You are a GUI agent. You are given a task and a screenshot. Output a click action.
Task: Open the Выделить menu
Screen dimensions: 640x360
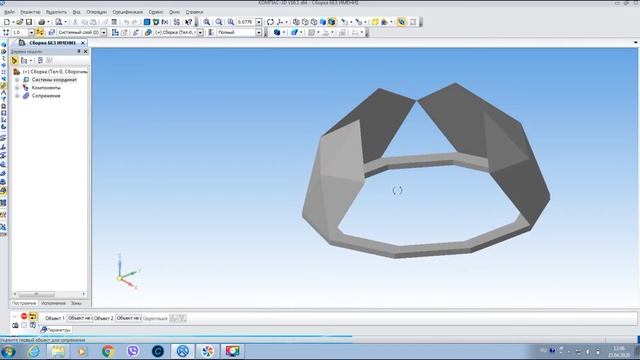point(56,12)
